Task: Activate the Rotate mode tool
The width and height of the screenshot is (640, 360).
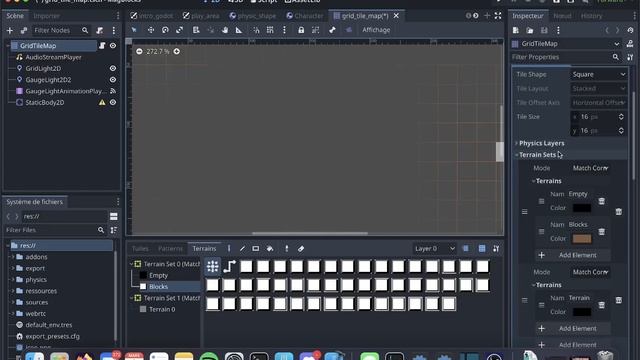Action: pos(165,30)
